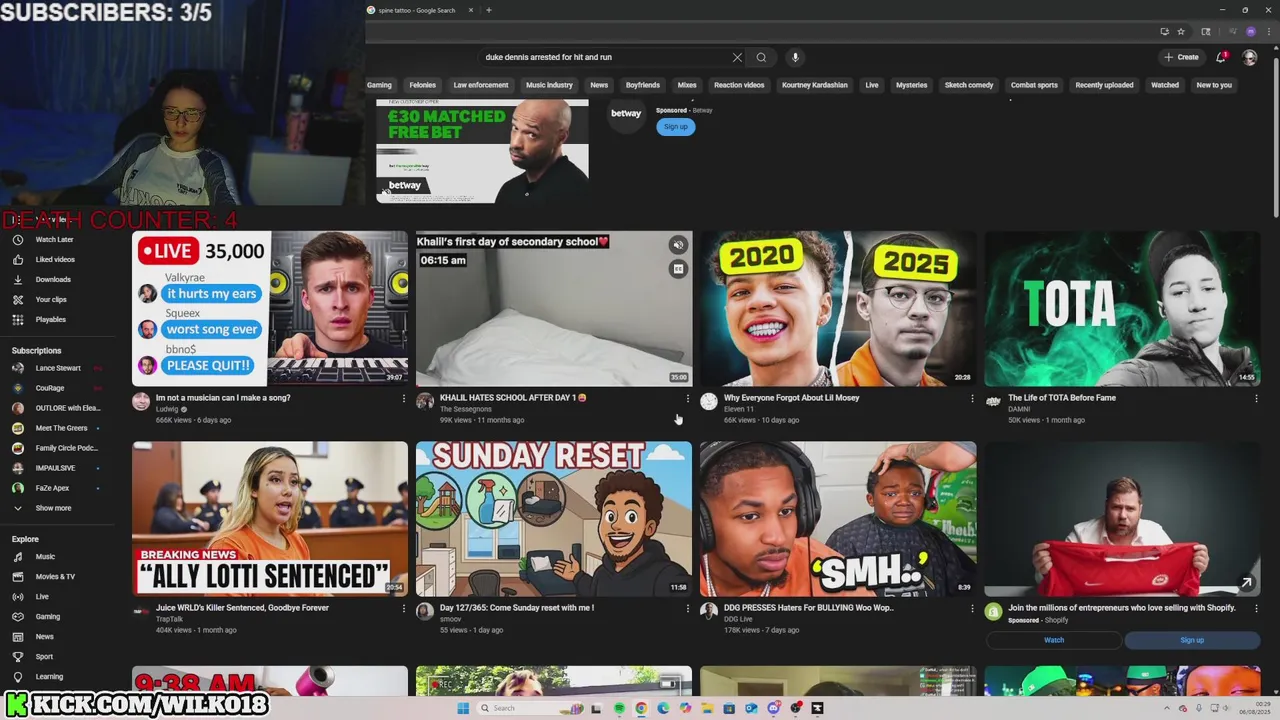Open options for TOTA Before Fame video

(1255, 399)
